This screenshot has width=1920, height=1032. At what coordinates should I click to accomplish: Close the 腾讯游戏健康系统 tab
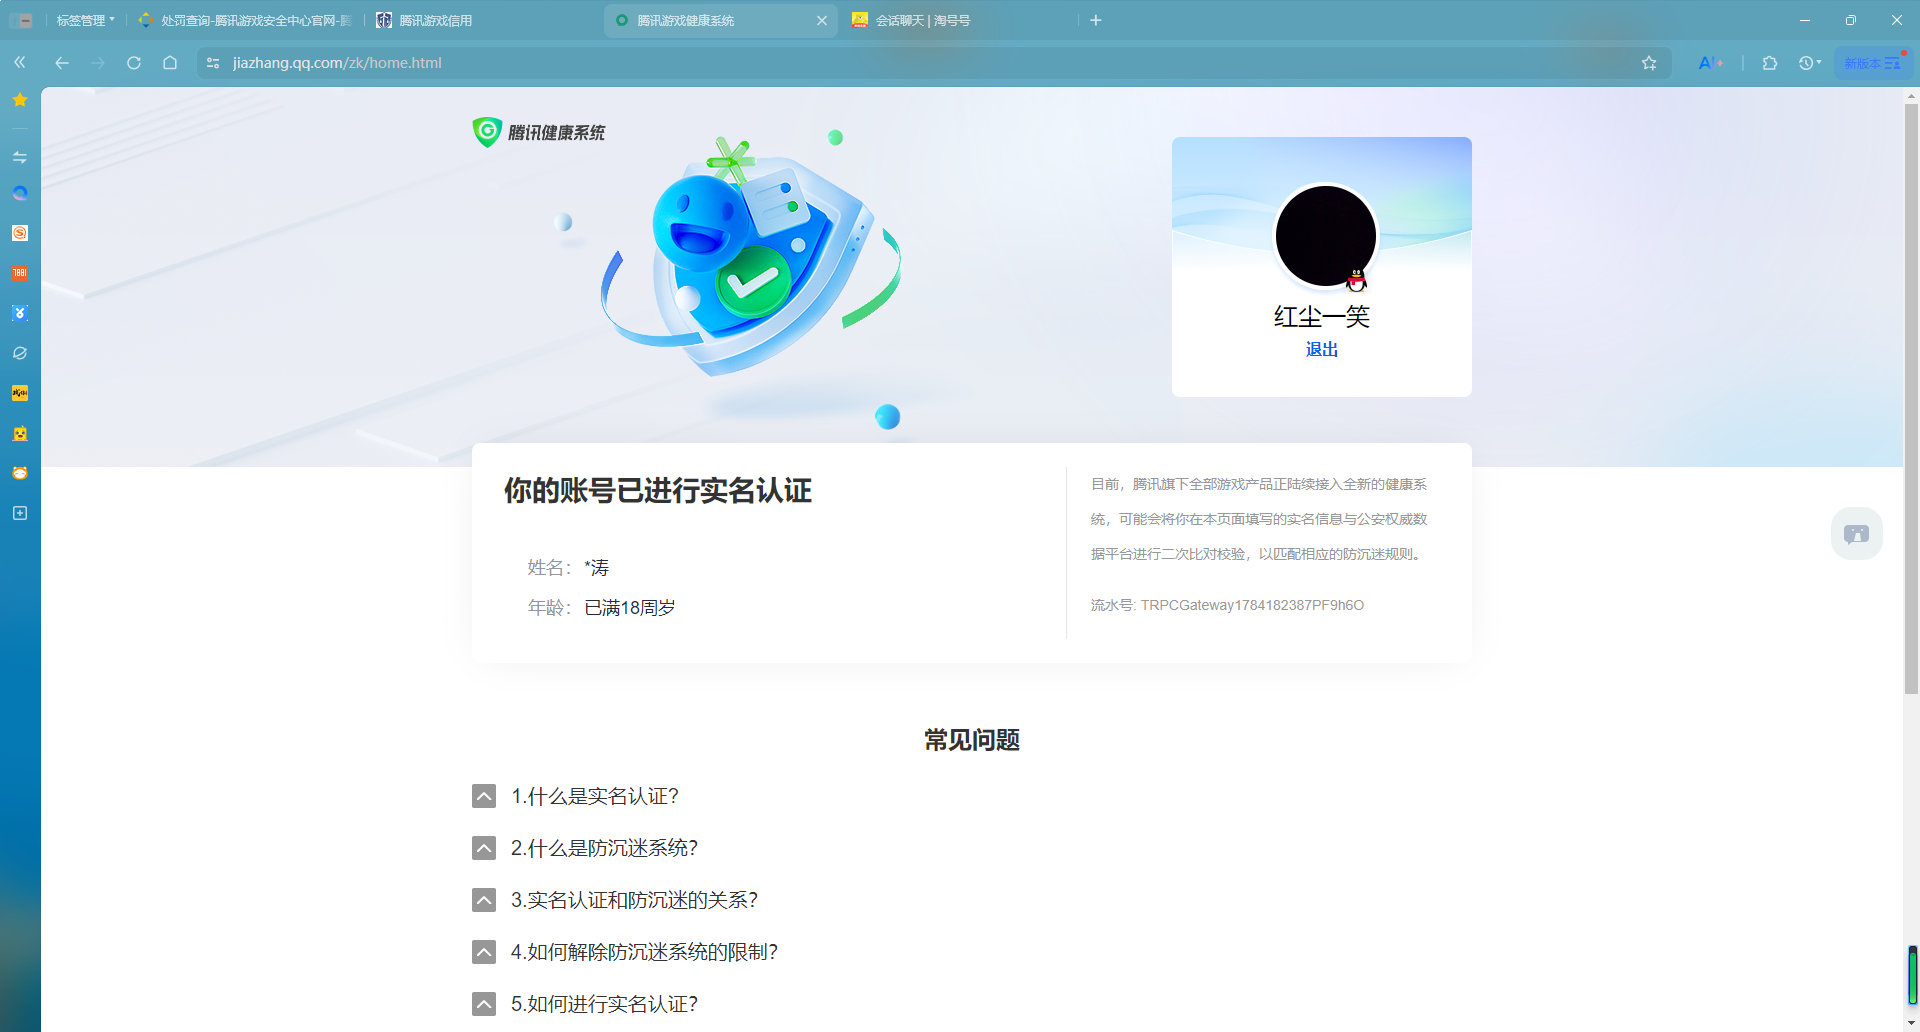(x=822, y=20)
